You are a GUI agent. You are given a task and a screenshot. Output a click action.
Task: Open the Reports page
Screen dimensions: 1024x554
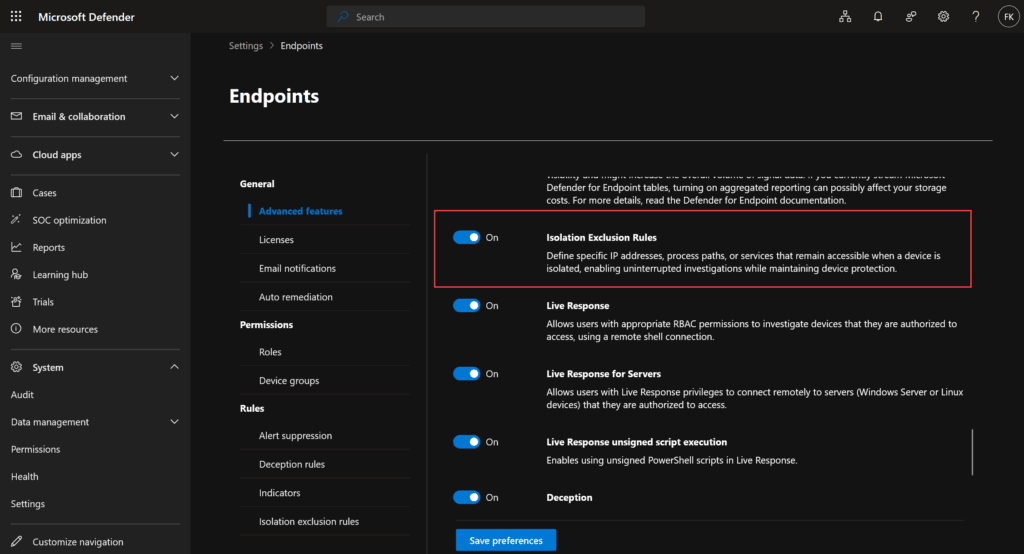(48, 248)
